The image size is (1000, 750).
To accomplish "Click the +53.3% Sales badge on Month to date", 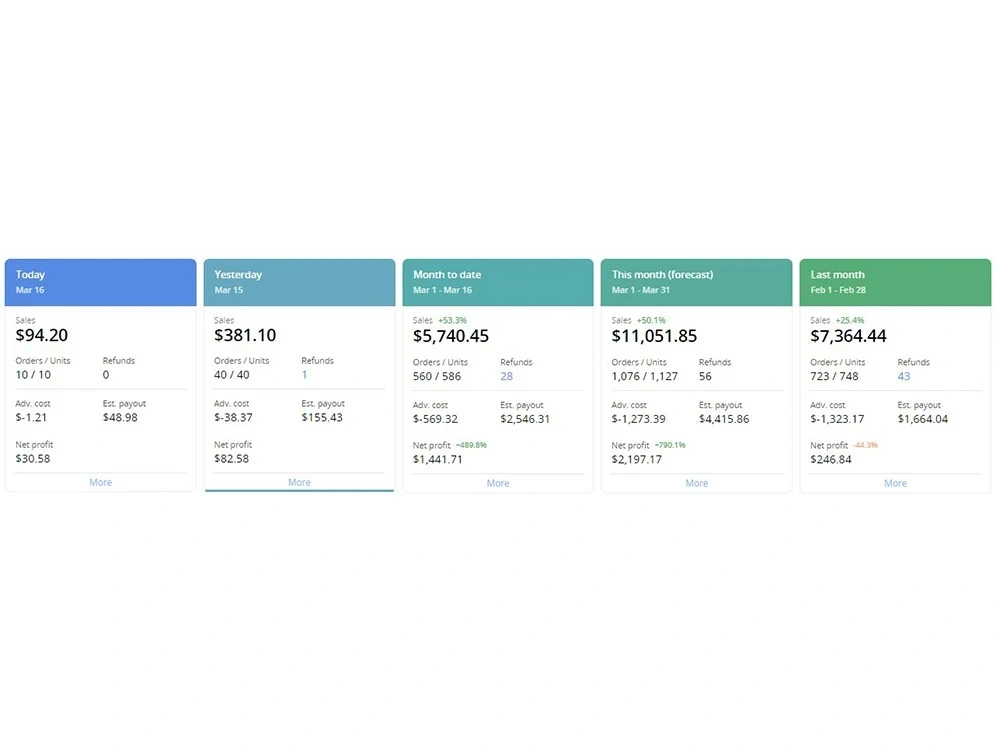I will (450, 320).
